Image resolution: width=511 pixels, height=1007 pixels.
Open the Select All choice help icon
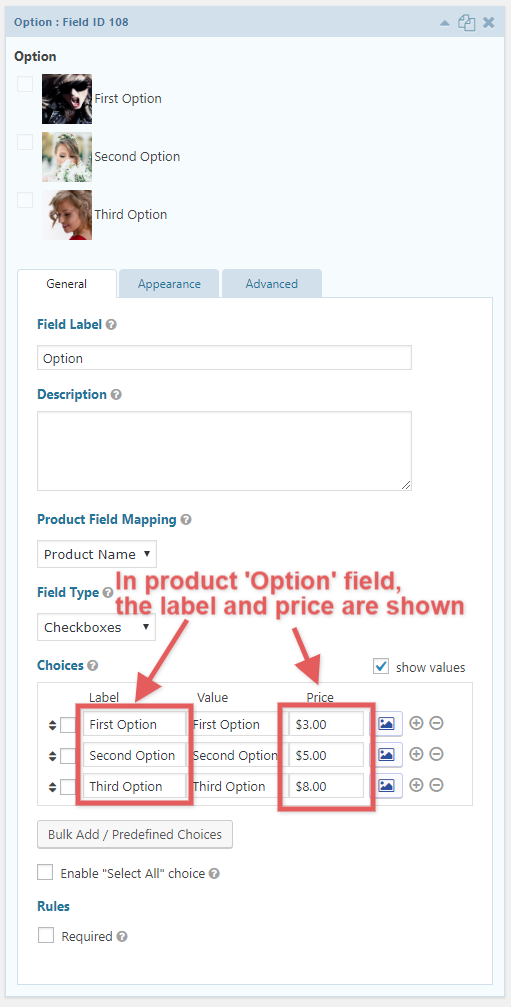(x=214, y=873)
